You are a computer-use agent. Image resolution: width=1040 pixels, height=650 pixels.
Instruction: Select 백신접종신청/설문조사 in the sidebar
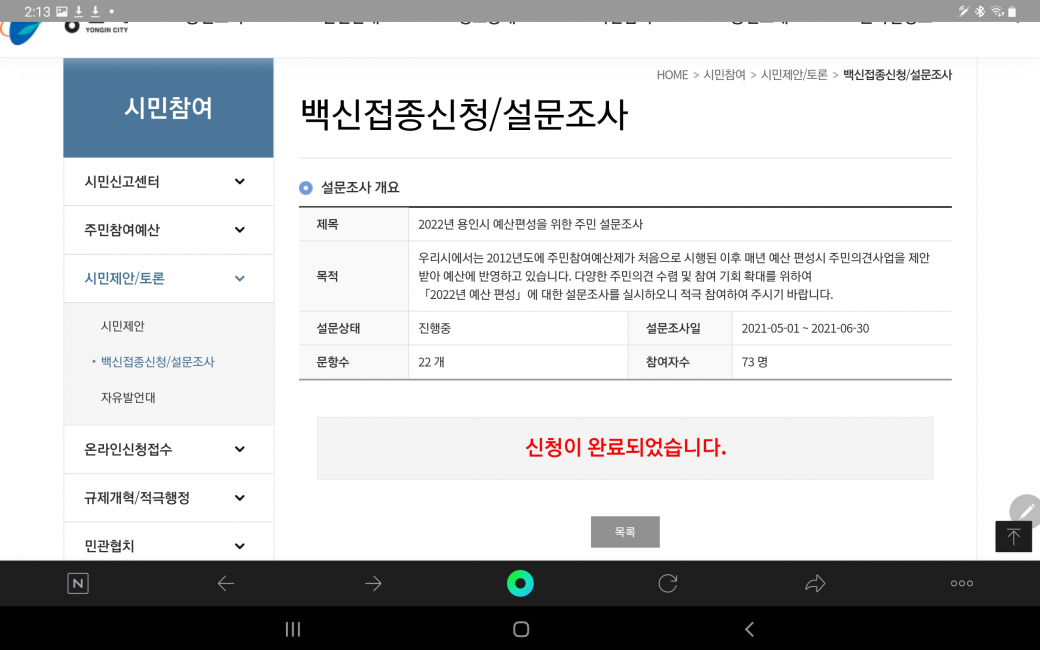pos(157,362)
